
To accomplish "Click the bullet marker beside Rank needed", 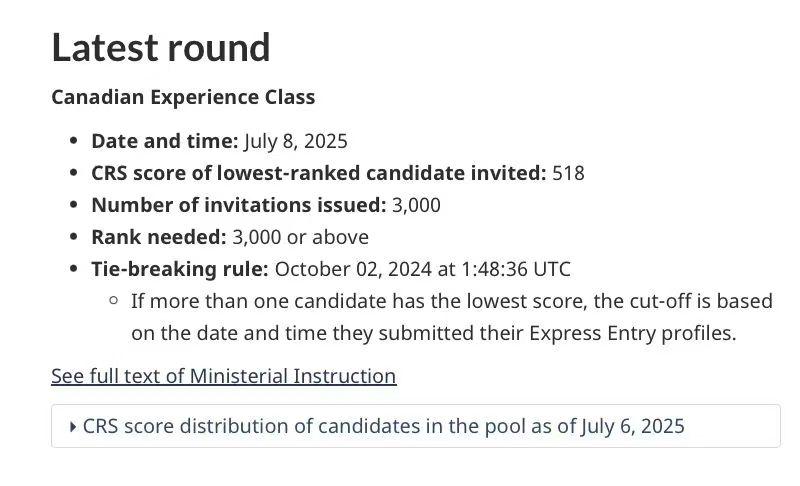I will 74,237.
